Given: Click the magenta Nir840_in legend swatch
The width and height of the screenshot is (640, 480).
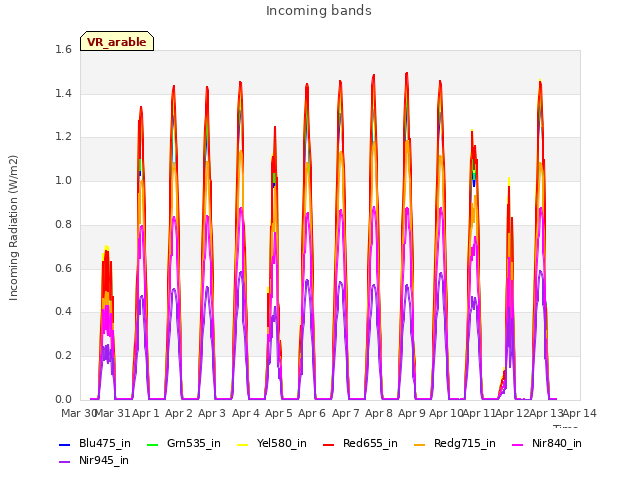Looking at the screenshot, I should tap(518, 444).
